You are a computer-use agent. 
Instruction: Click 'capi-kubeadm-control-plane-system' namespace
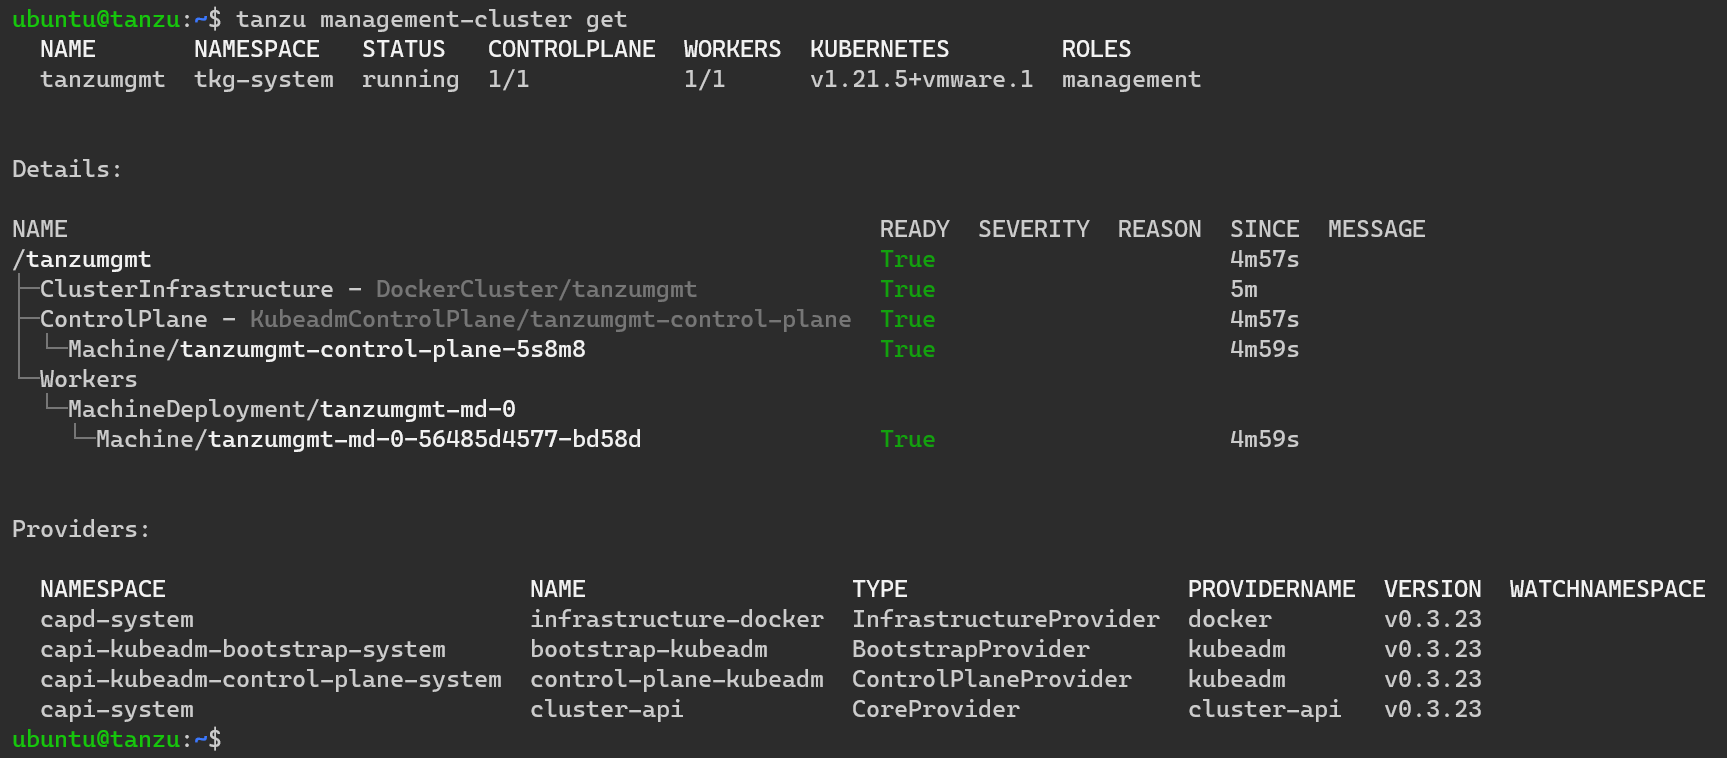[x=271, y=679]
